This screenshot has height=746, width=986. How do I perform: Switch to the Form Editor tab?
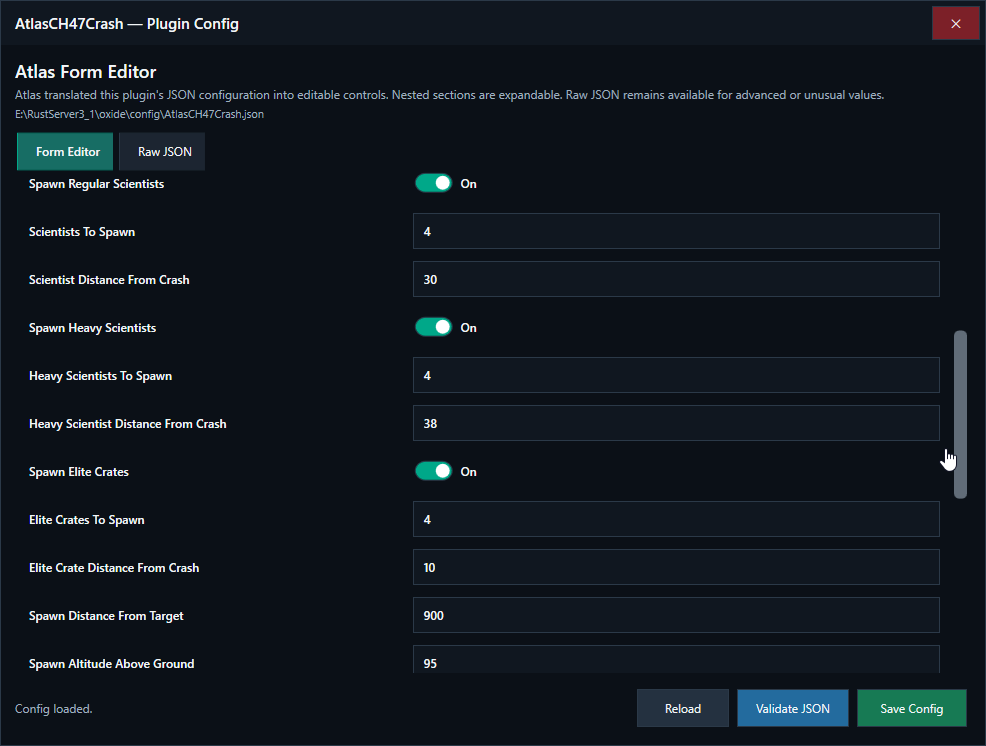pos(65,152)
